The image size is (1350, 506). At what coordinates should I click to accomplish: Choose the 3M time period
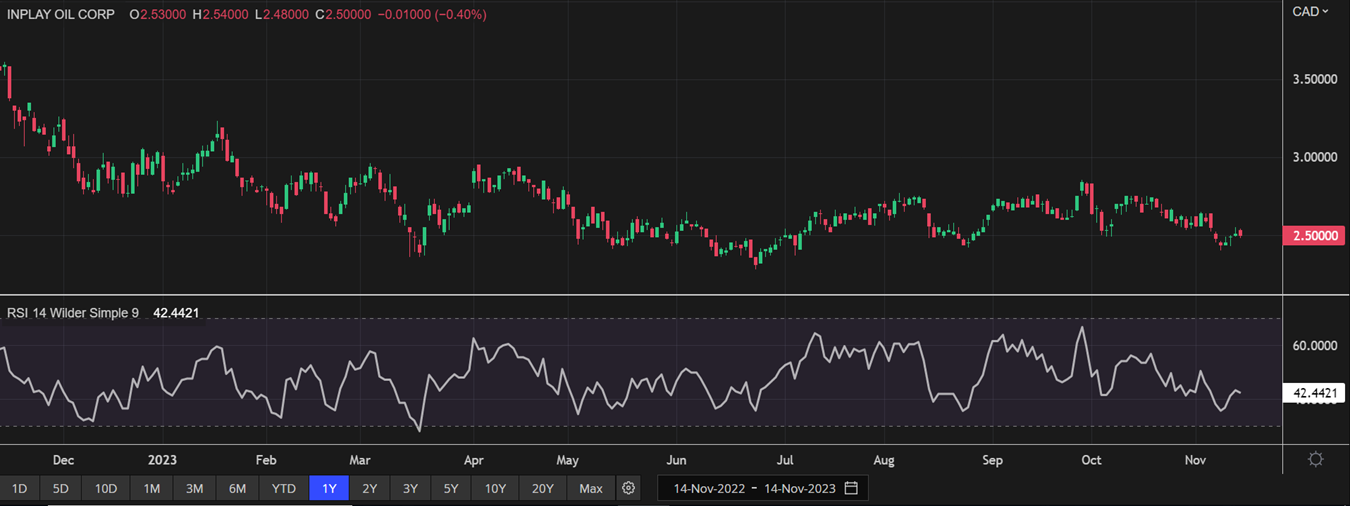click(194, 488)
